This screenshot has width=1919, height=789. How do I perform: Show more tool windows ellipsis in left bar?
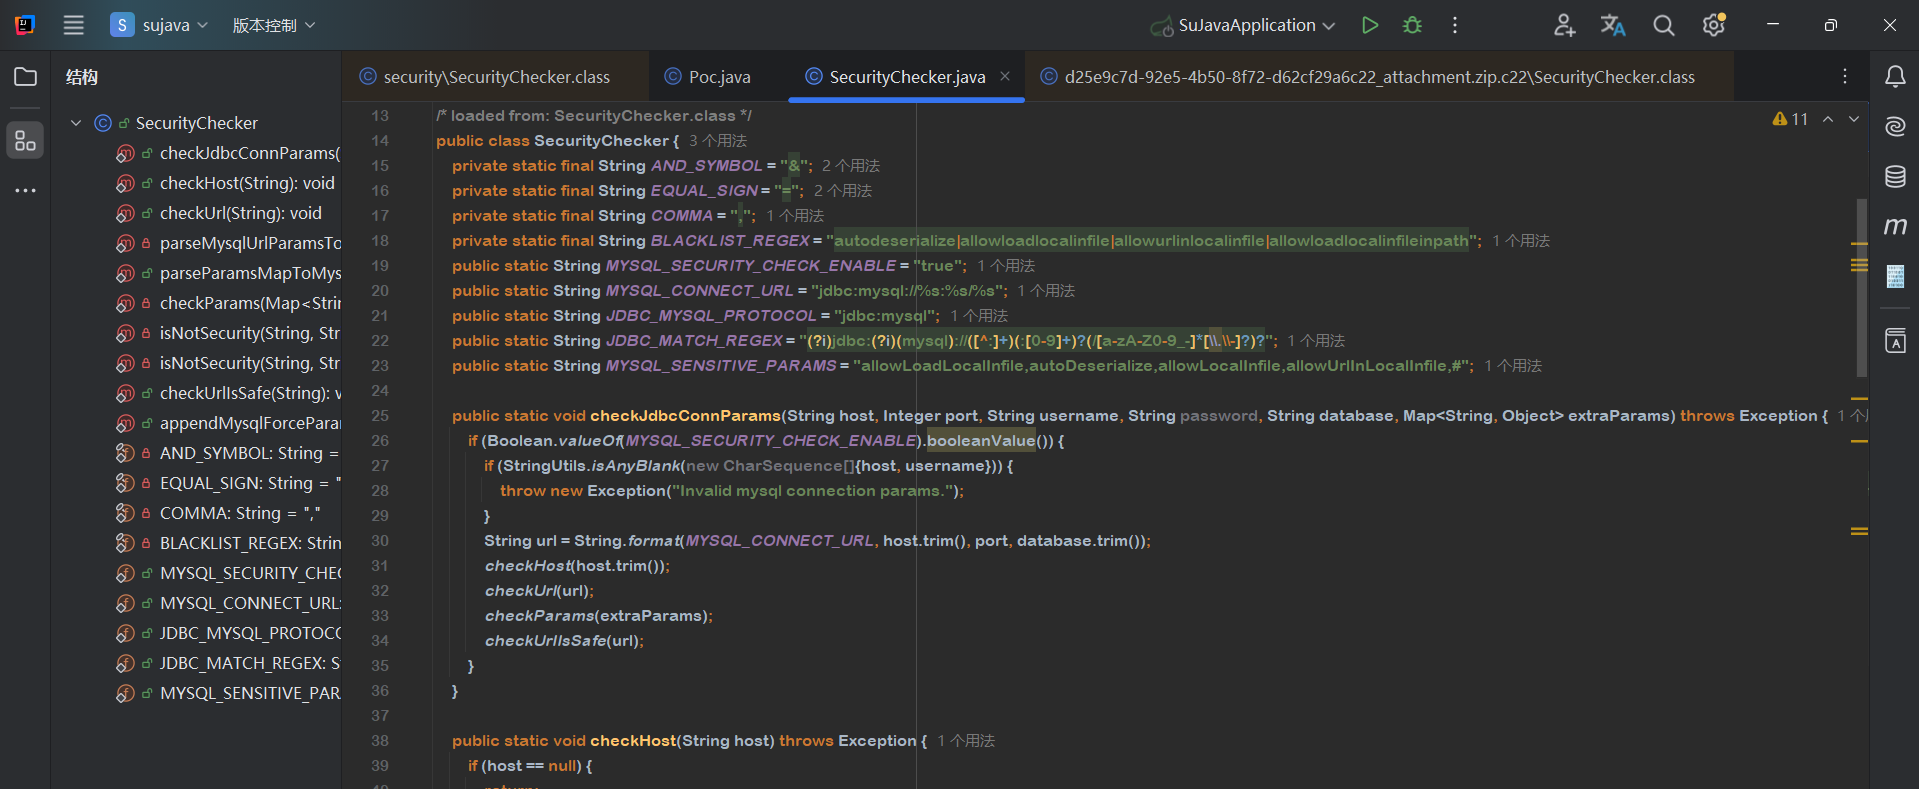tap(25, 190)
